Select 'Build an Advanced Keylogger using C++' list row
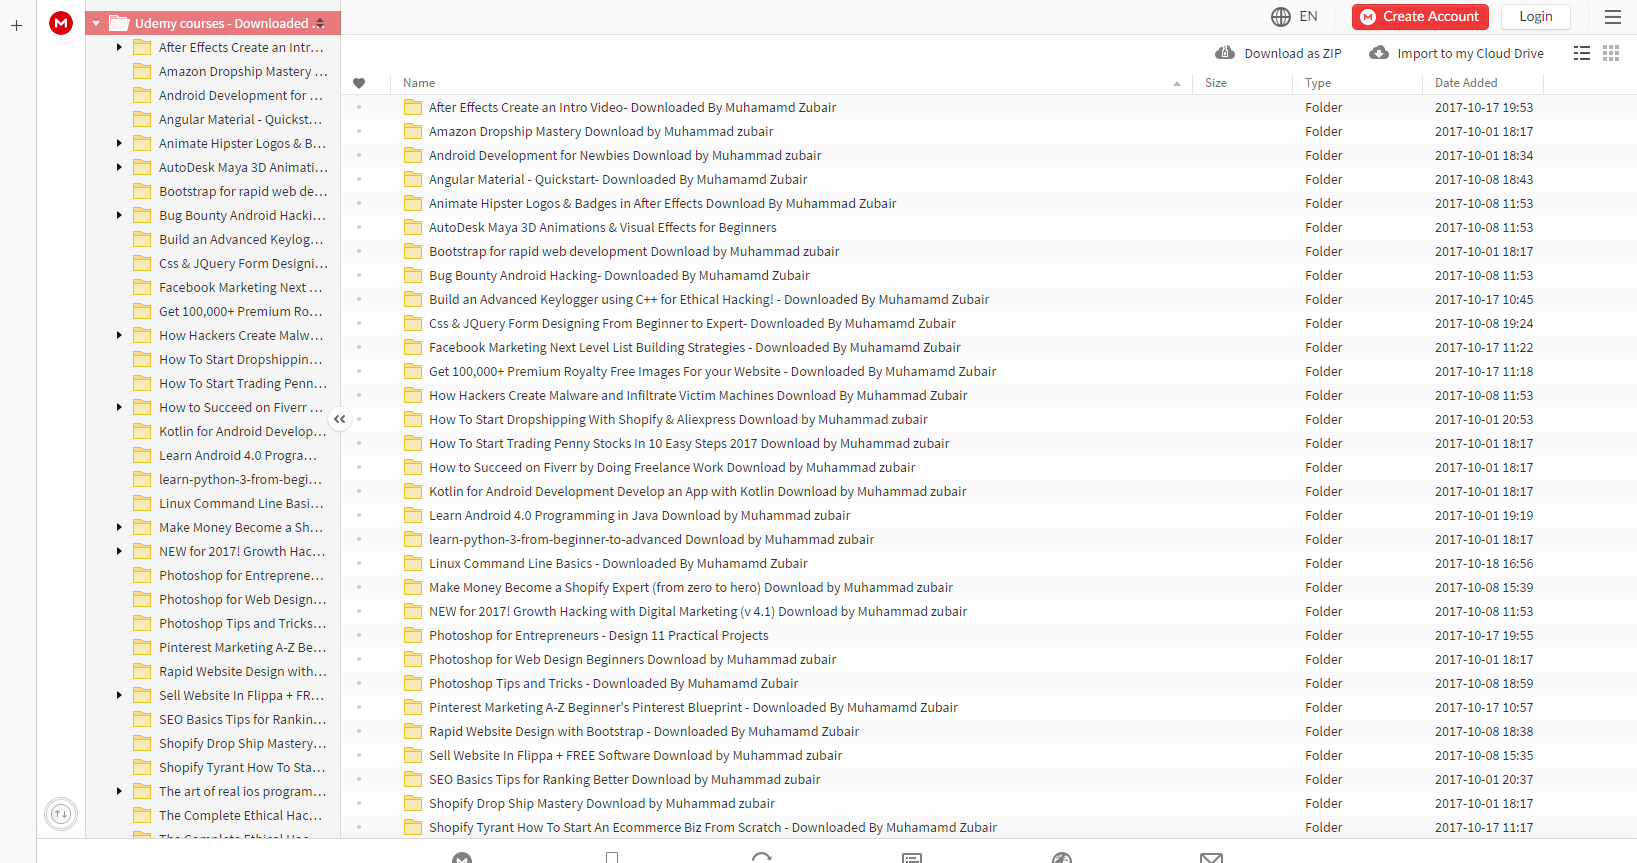 coord(989,299)
